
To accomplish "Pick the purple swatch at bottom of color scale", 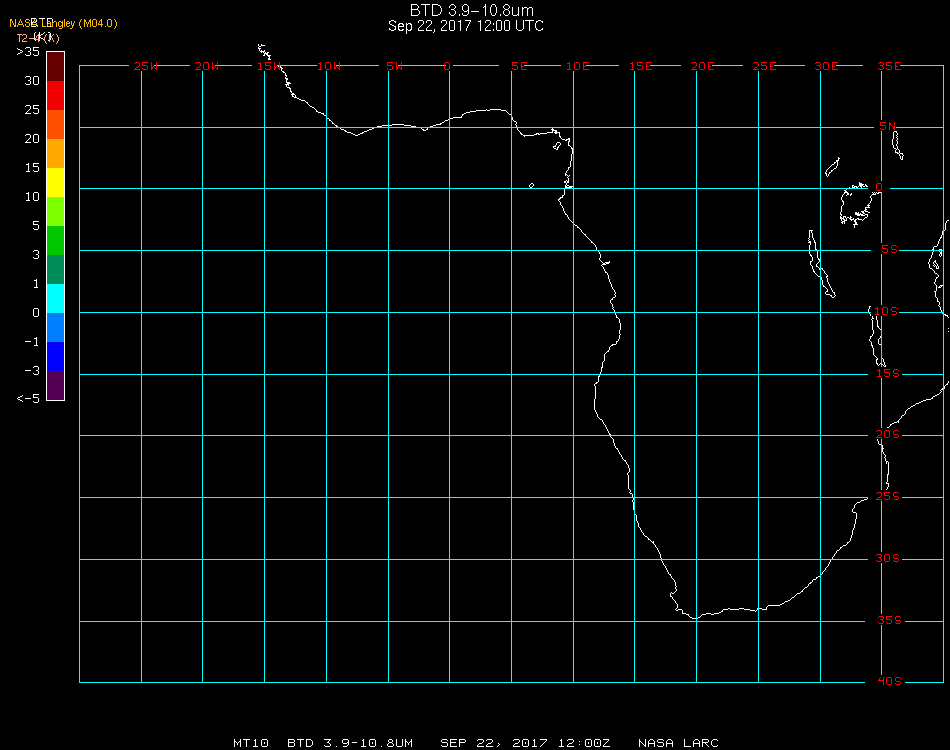I will (x=56, y=385).
